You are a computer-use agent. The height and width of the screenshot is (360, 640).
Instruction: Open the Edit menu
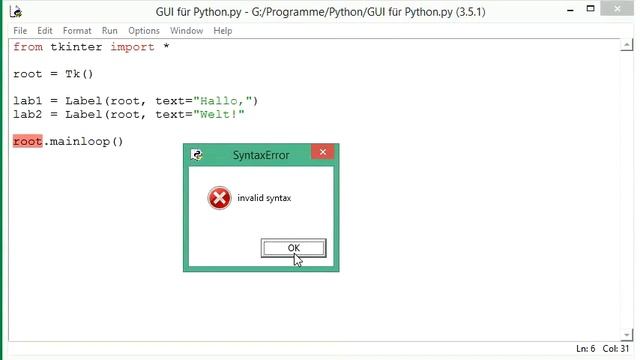44,31
